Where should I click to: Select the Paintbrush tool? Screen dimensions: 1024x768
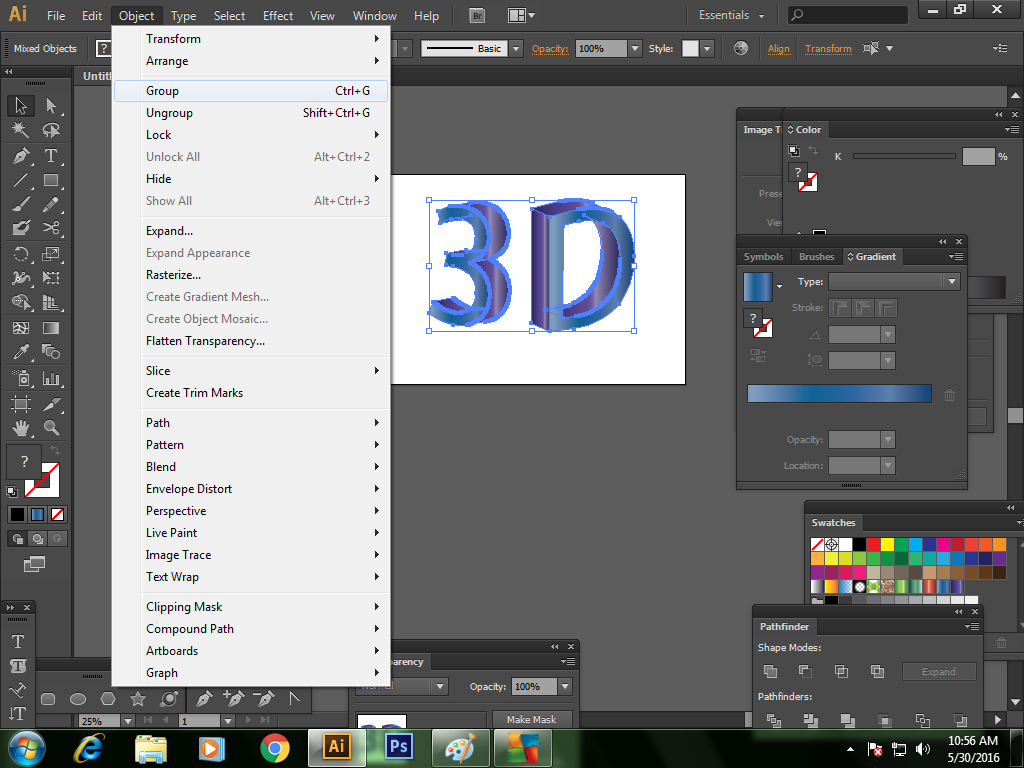click(x=20, y=202)
